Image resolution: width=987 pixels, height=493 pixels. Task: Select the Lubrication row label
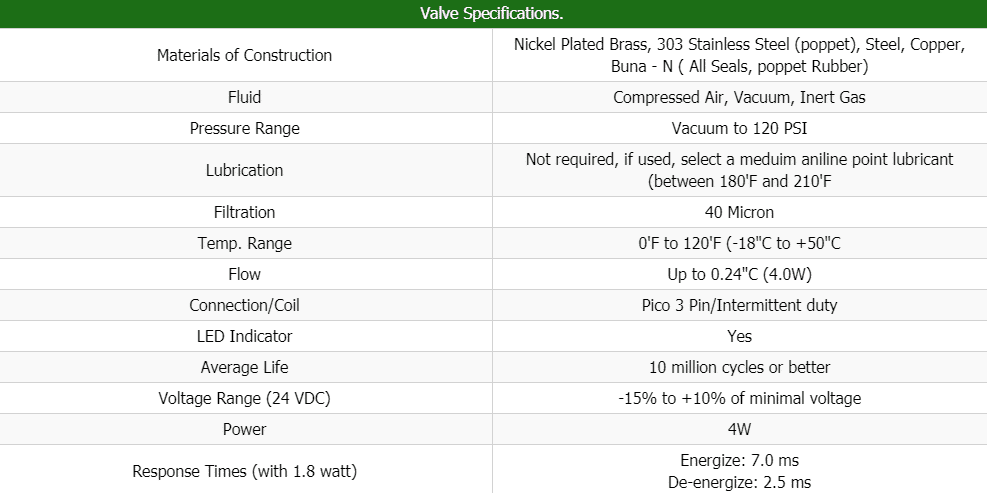coord(244,170)
